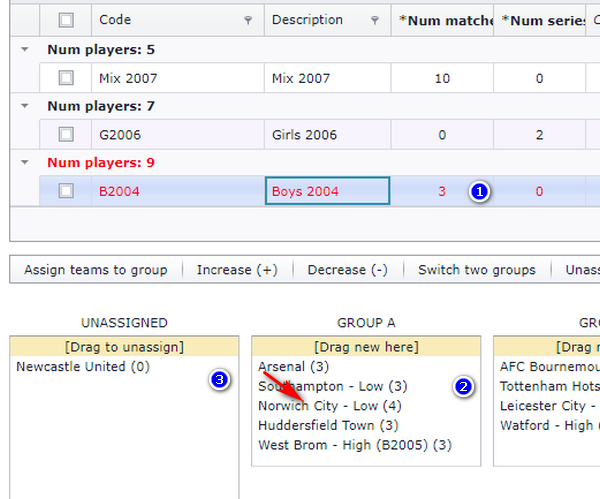This screenshot has width=600, height=499.
Task: Select Newcastle United (0) in Unassigned
Action: pyautogui.click(x=83, y=367)
